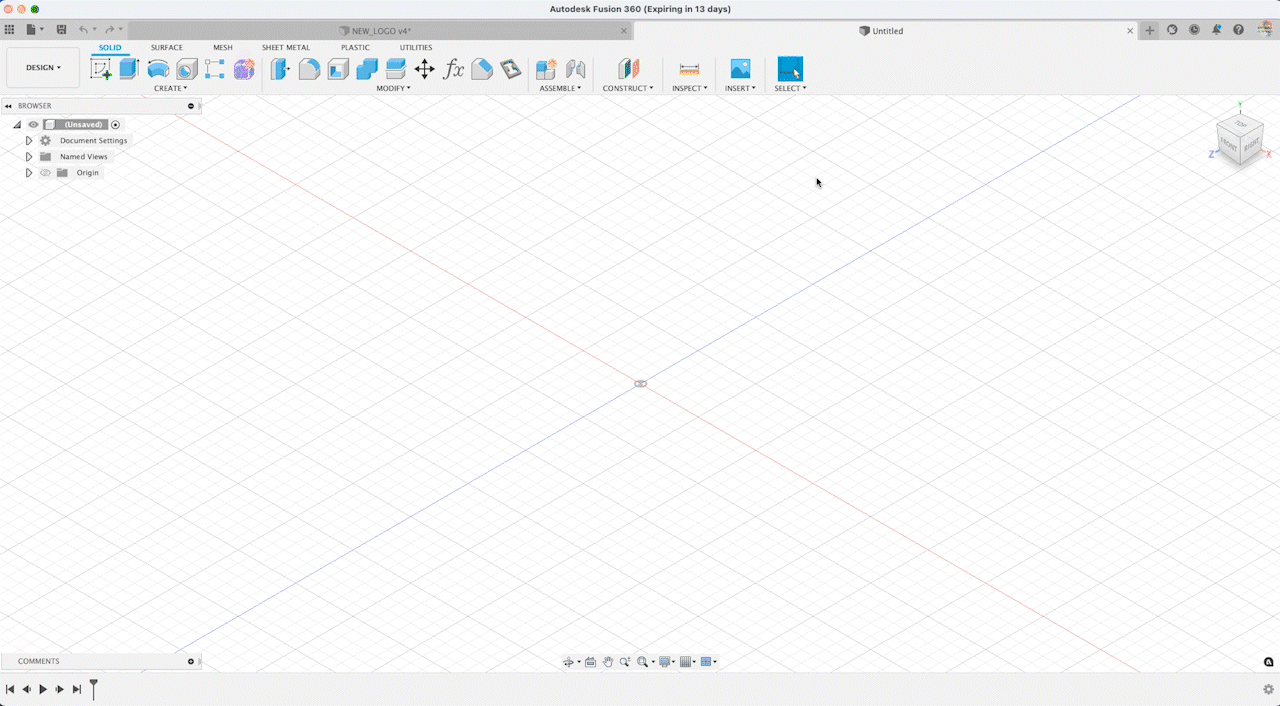Screen dimensions: 1280x706
Task: Click the Save icon
Action: point(61,30)
